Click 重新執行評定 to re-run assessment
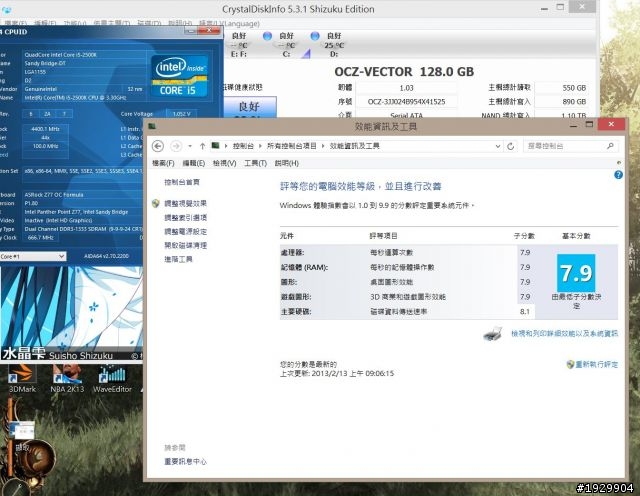 coord(597,365)
